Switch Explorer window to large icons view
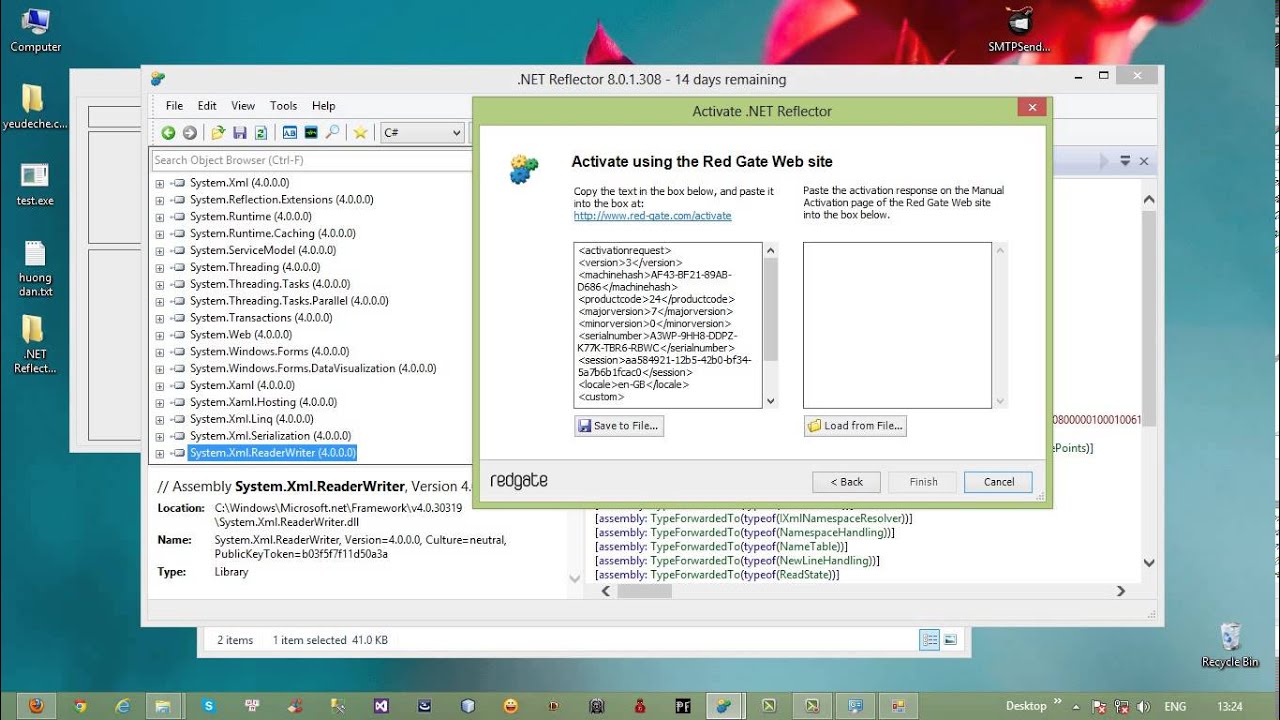Screen dimensions: 1280x720 (x=950, y=640)
